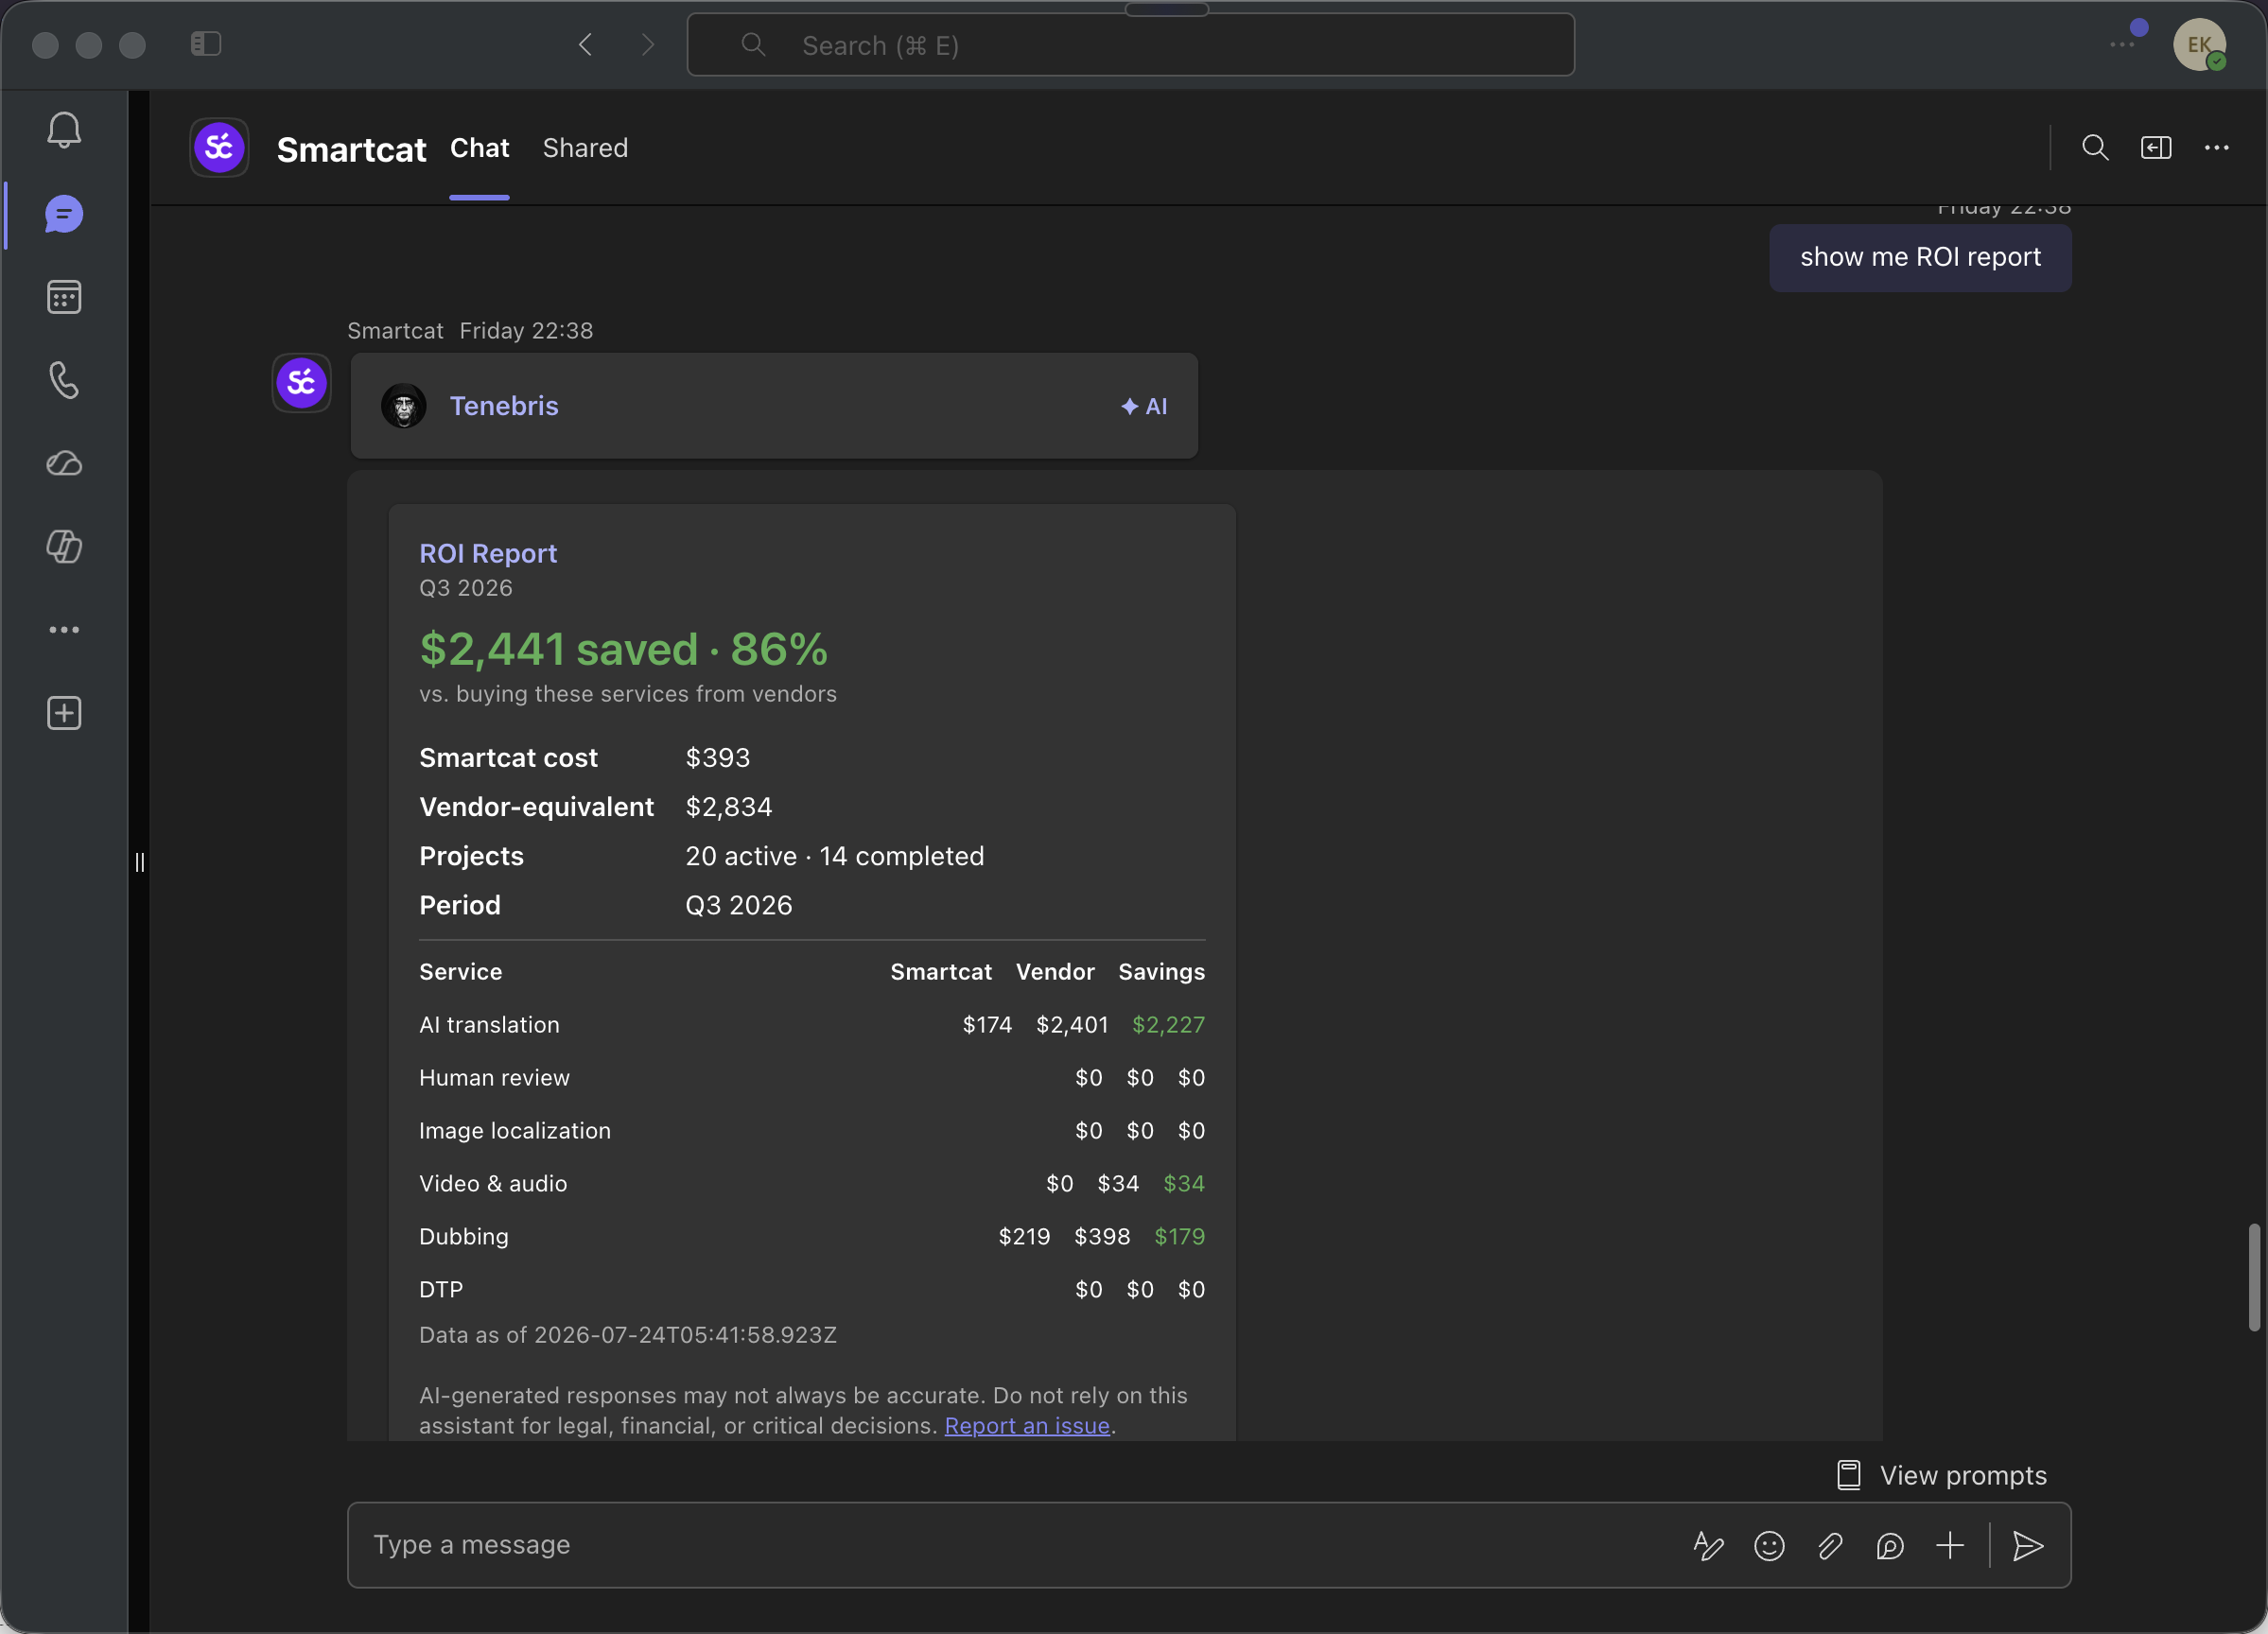
Task: Open the emoji picker
Action: (x=1769, y=1546)
